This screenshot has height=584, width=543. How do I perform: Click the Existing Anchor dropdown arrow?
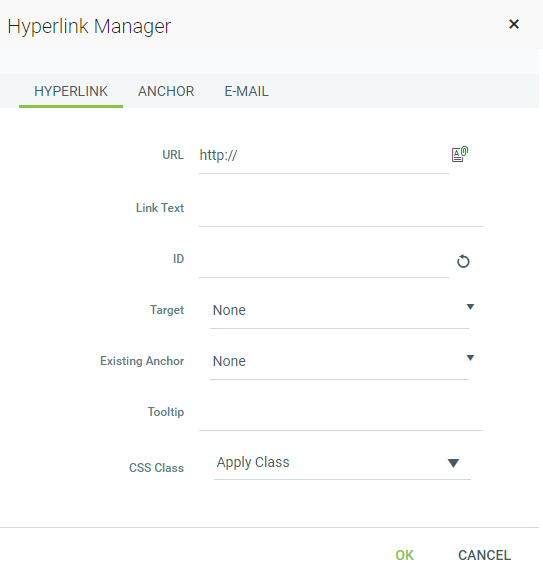point(470,358)
